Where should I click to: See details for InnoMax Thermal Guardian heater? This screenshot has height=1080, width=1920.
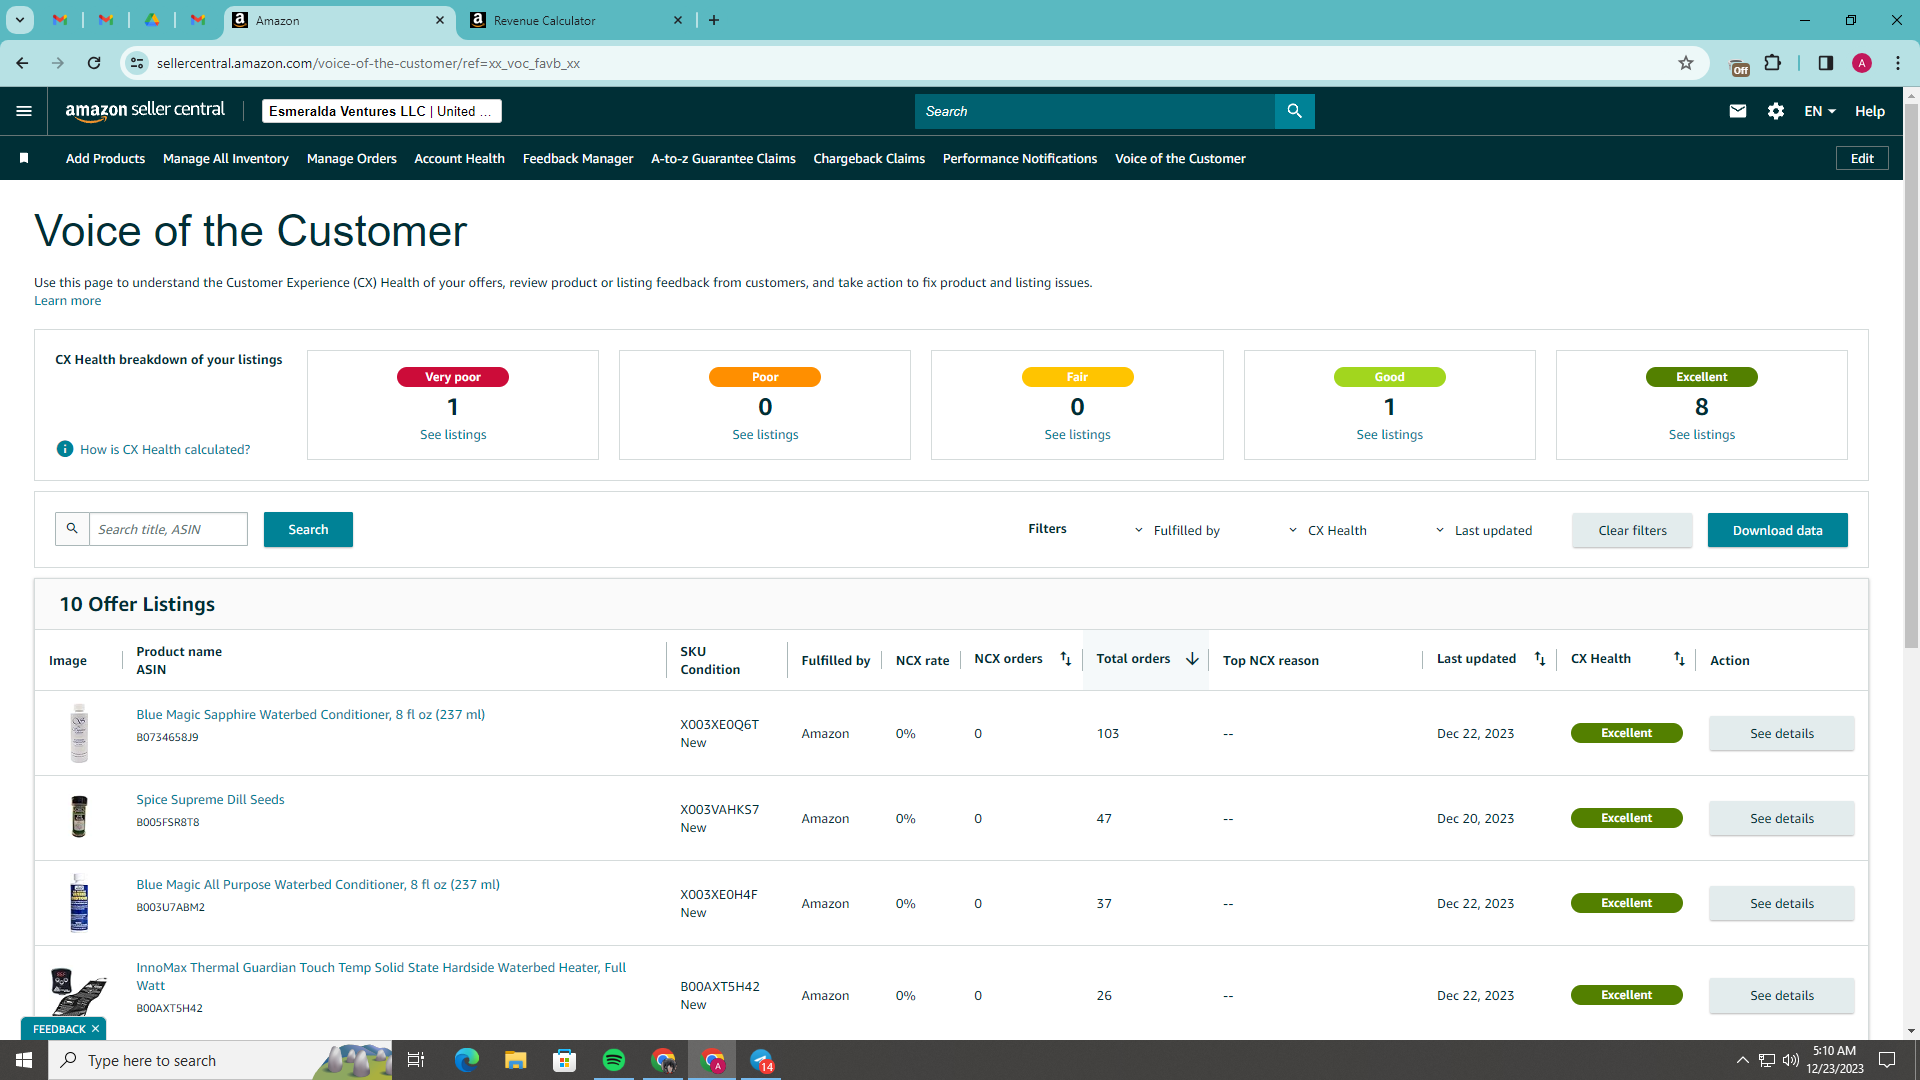pyautogui.click(x=1781, y=995)
